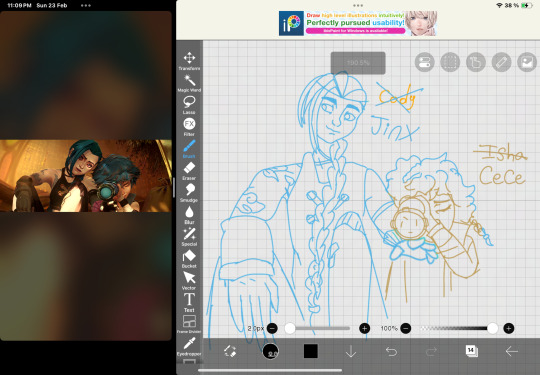Decrease opacity with minus button

[406, 329]
